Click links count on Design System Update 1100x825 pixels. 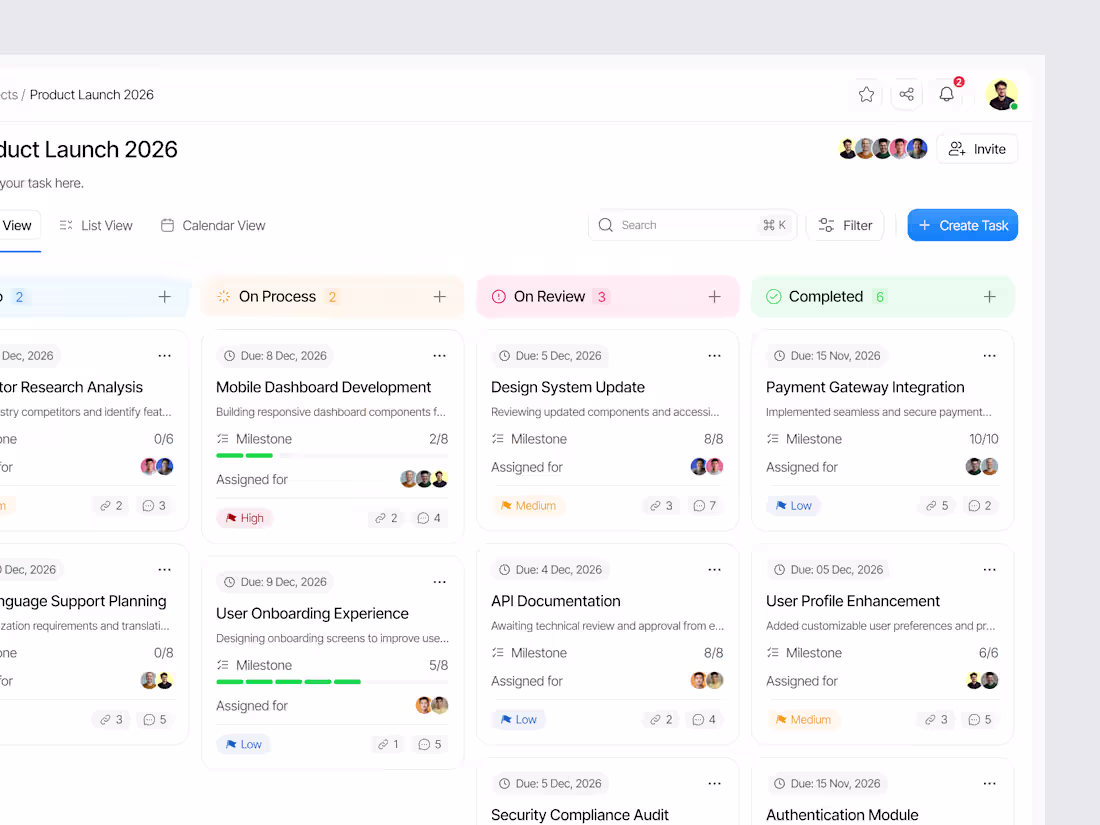click(x=661, y=505)
